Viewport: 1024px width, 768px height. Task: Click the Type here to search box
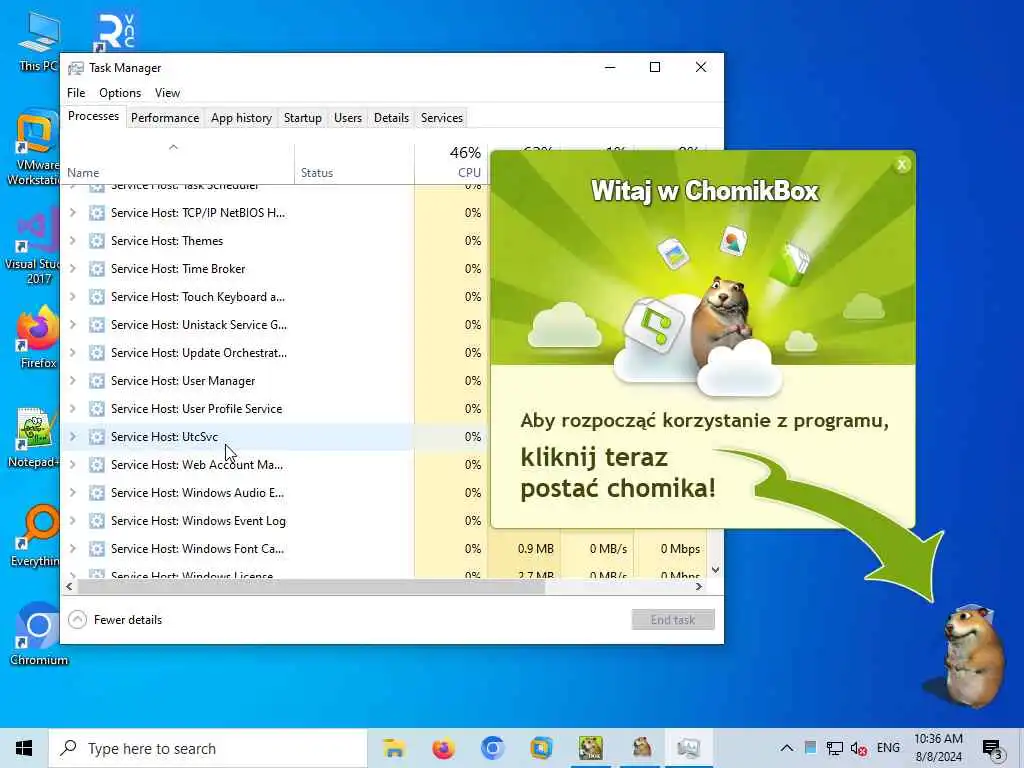(x=208, y=748)
